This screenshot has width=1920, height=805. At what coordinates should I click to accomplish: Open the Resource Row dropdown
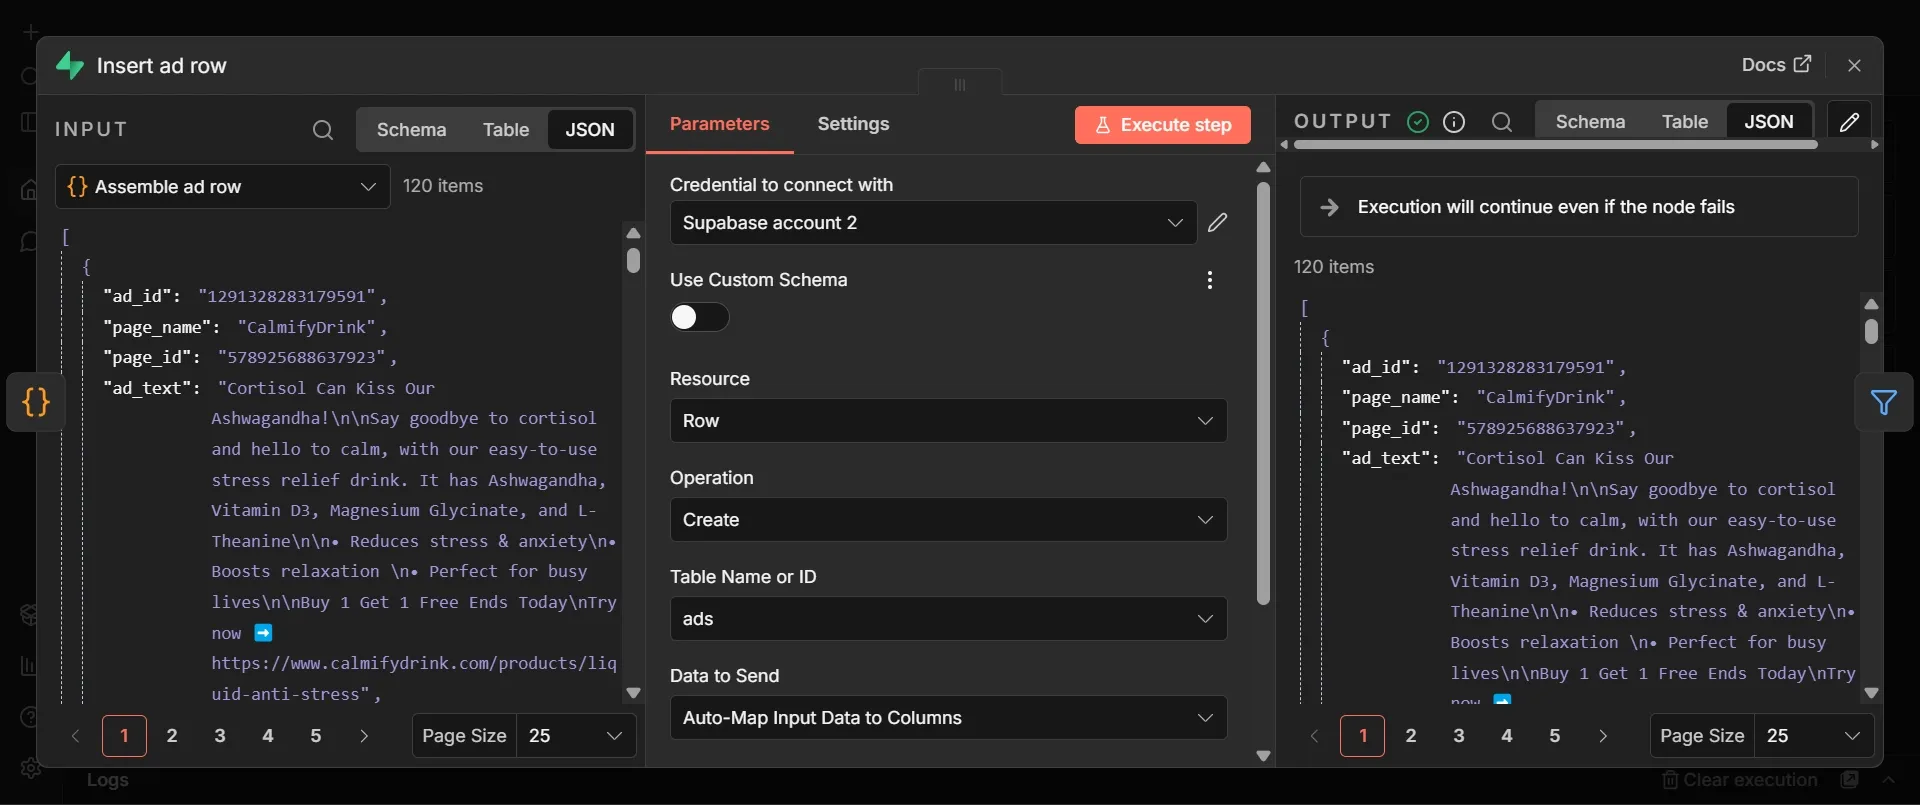948,421
